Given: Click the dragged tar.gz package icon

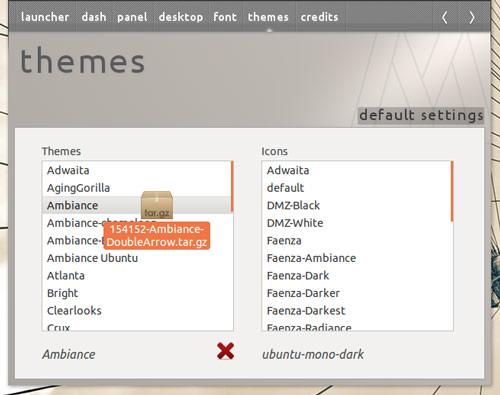Looking at the screenshot, I should click(x=157, y=205).
